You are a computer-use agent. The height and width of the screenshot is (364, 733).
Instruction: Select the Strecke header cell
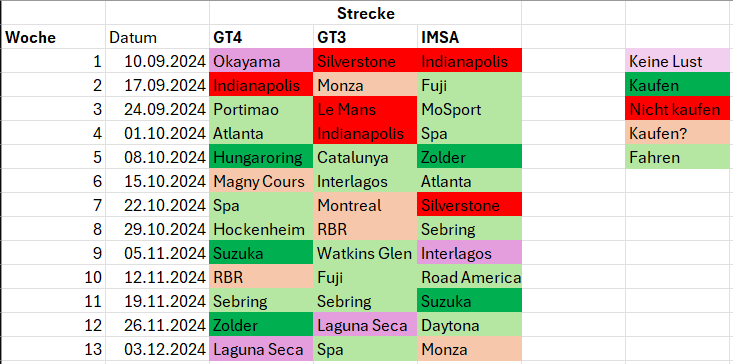[365, 13]
